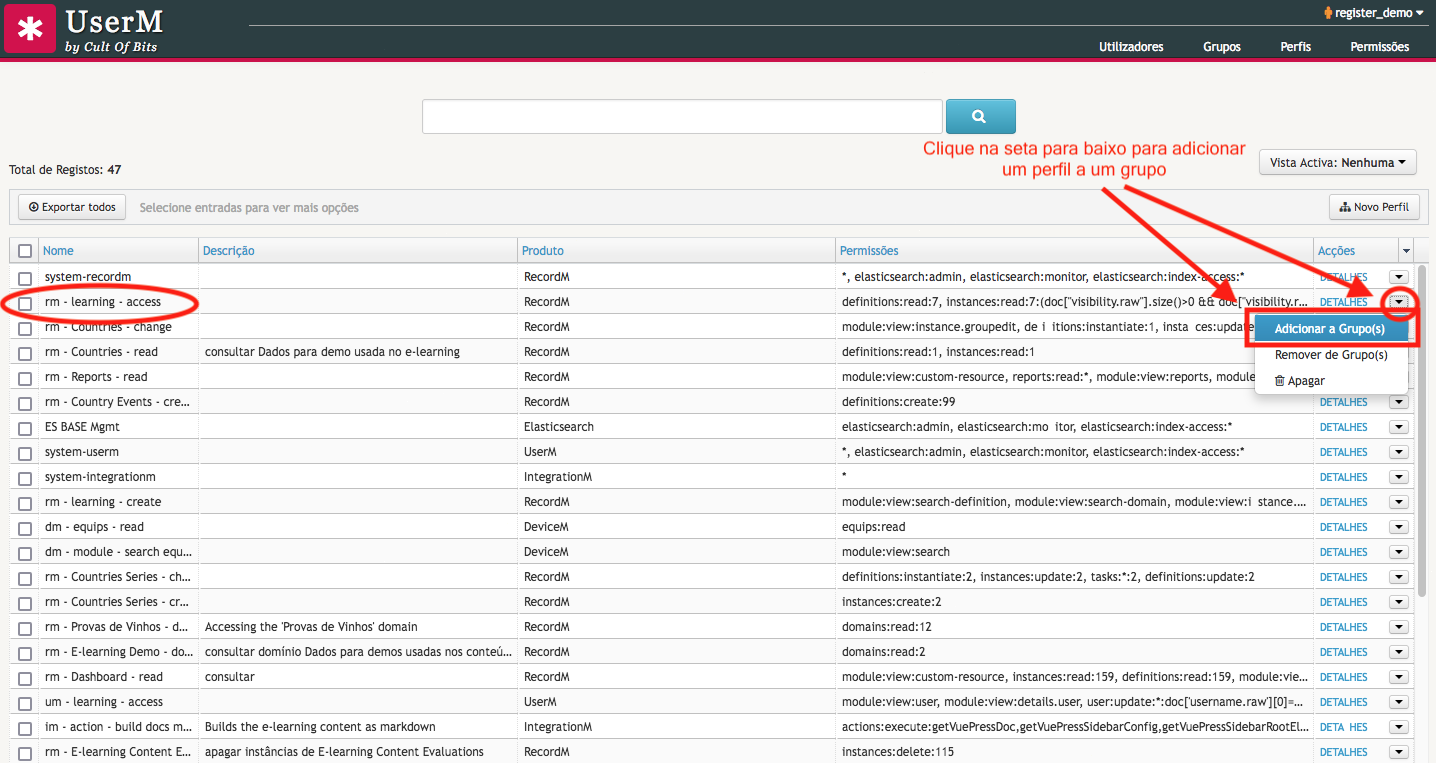This screenshot has width=1436, height=763.
Task: Click the 'dm - module - search equ...' name cell
Action: click(119, 552)
